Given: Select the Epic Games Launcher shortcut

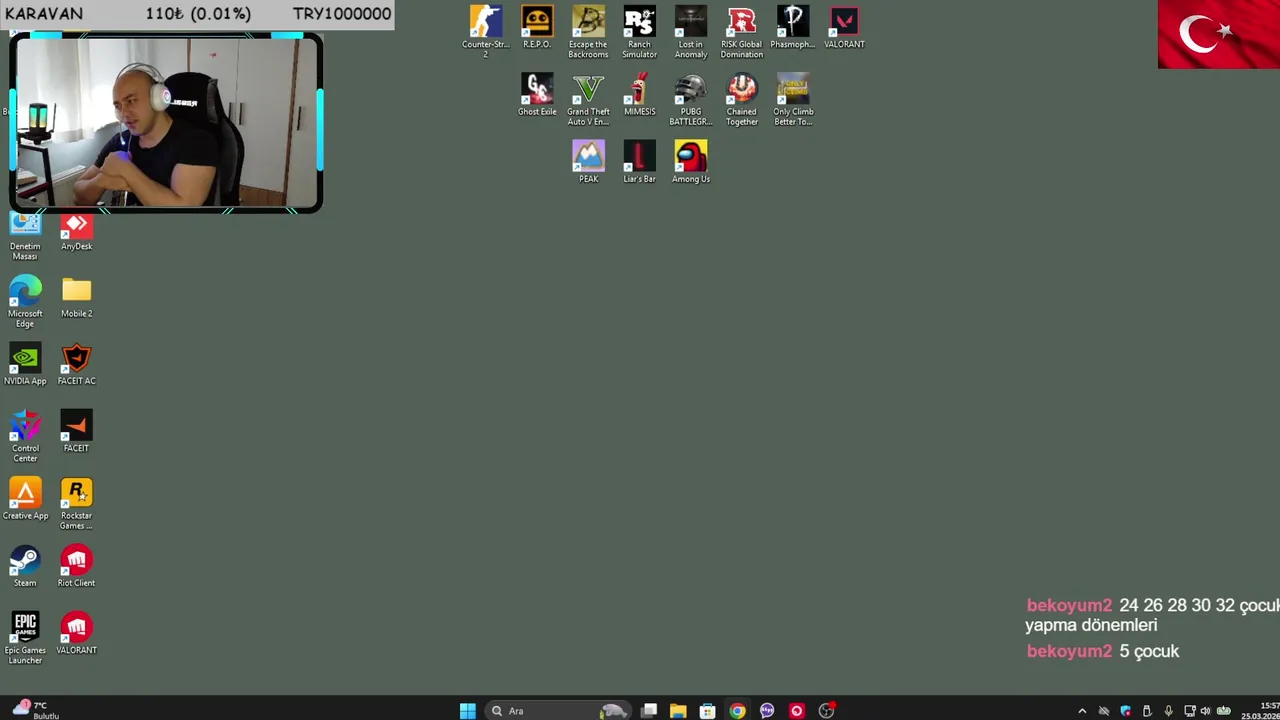Looking at the screenshot, I should pyautogui.click(x=25, y=637).
